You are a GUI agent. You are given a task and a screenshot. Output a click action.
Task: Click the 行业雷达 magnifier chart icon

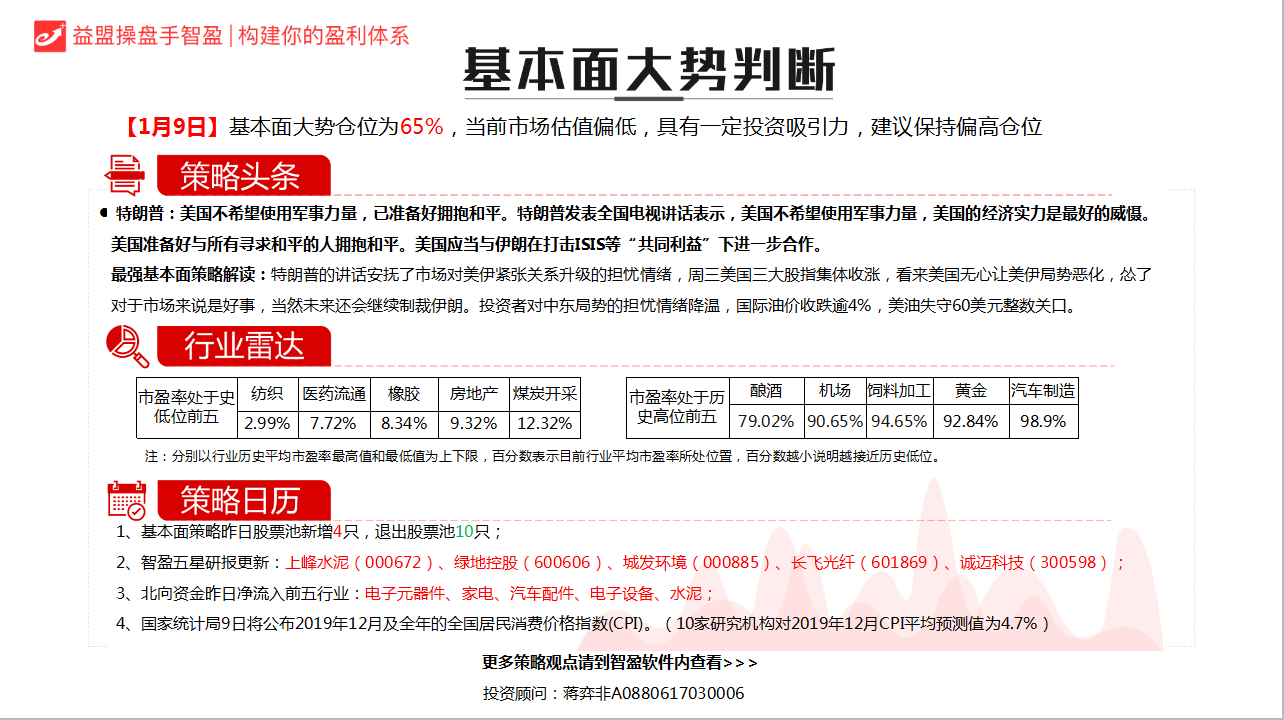pos(127,346)
